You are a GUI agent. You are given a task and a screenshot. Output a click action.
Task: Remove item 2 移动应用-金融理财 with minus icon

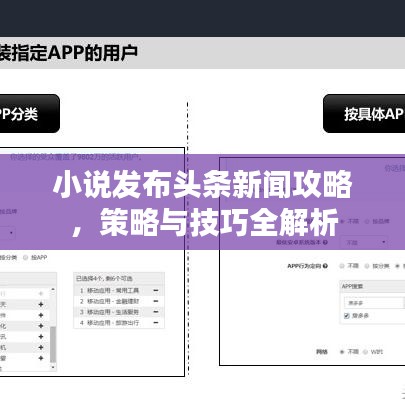(156, 301)
